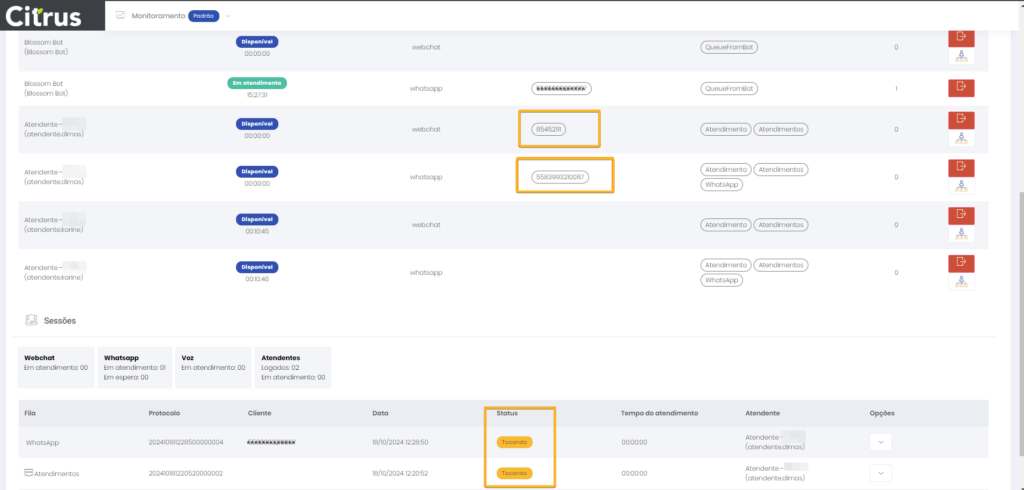Click queue hierarchy icon for atendente.dimas webchat row
1024x490 pixels.
coord(960,140)
